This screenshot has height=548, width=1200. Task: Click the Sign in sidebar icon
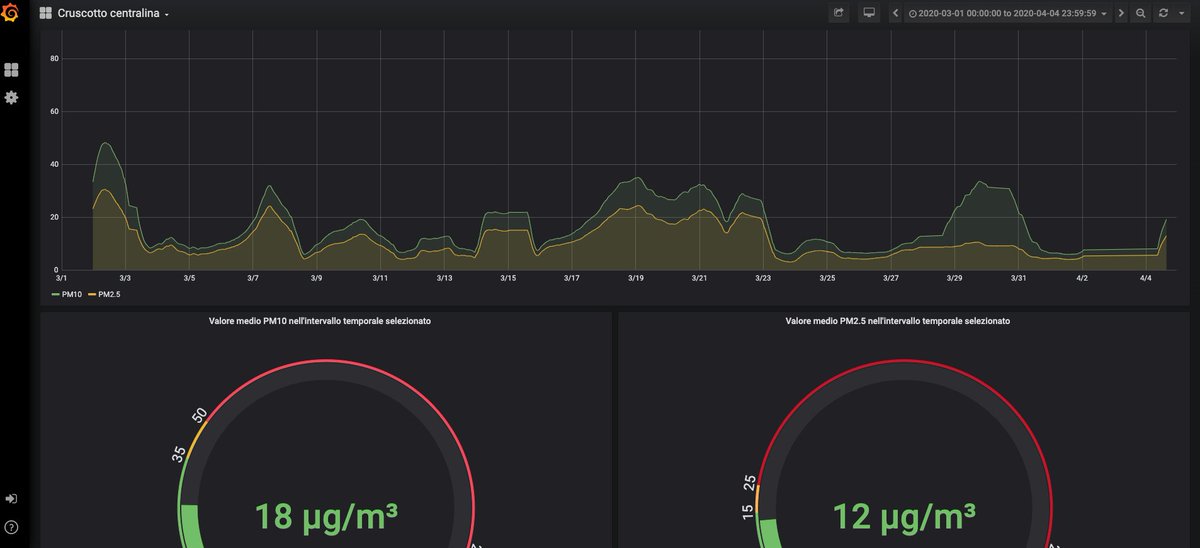point(11,499)
